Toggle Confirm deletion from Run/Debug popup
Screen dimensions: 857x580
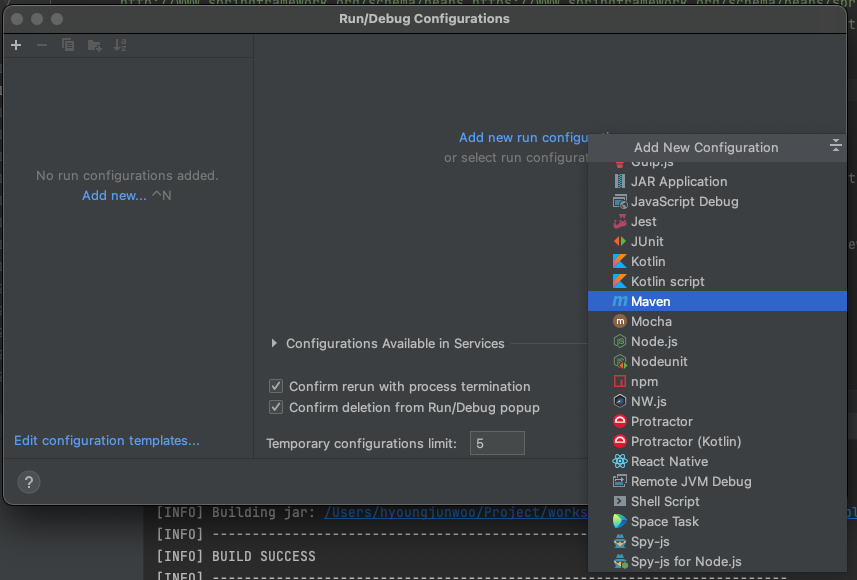(x=275, y=407)
